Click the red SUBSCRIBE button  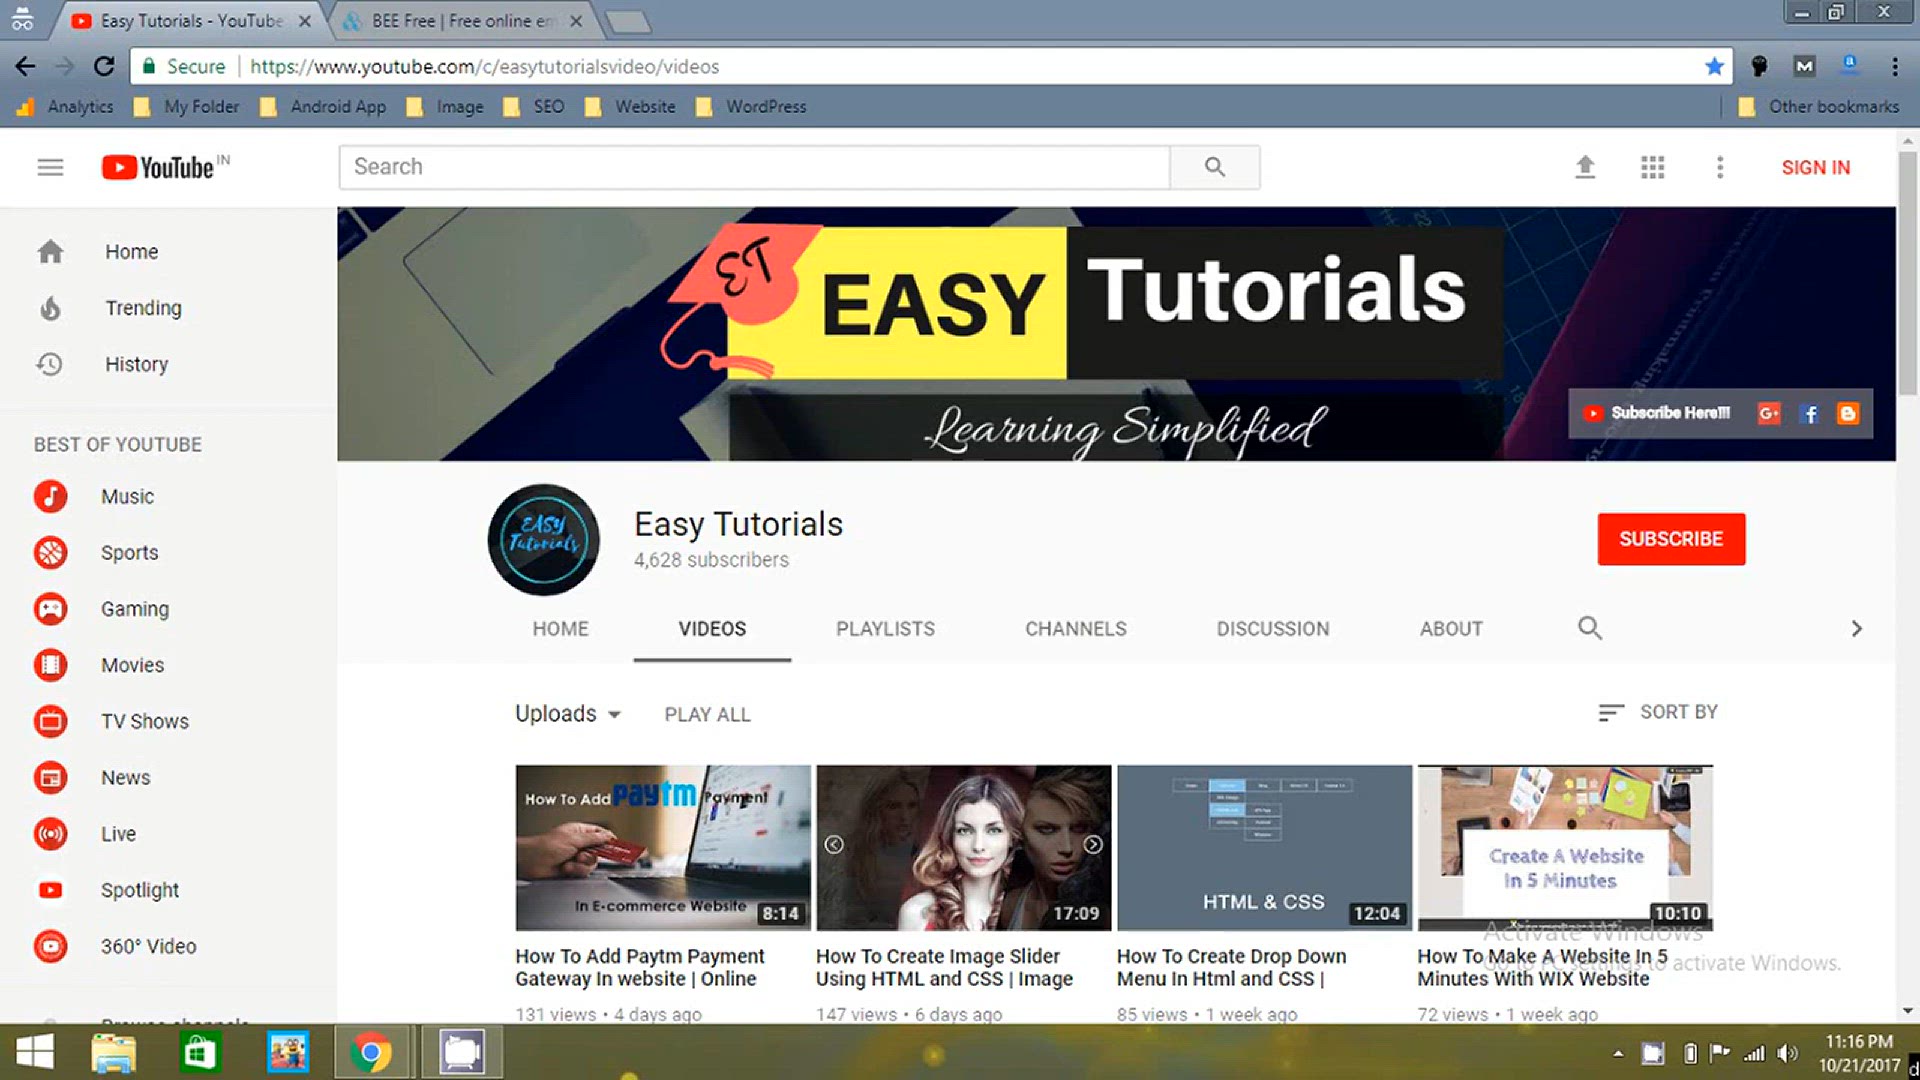tap(1671, 539)
